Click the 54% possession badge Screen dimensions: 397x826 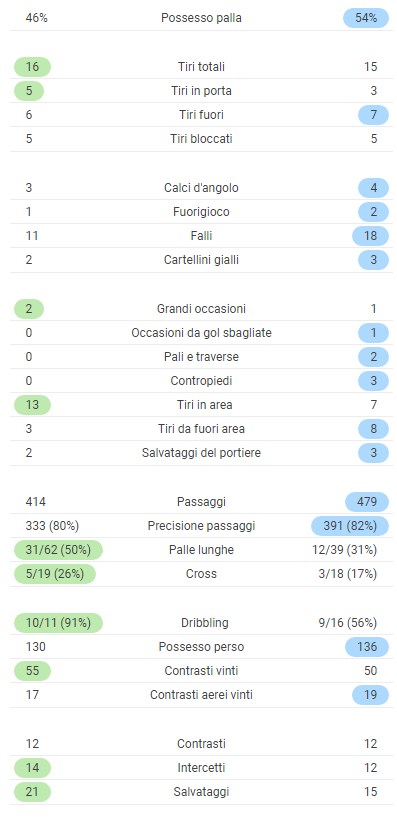point(366,18)
